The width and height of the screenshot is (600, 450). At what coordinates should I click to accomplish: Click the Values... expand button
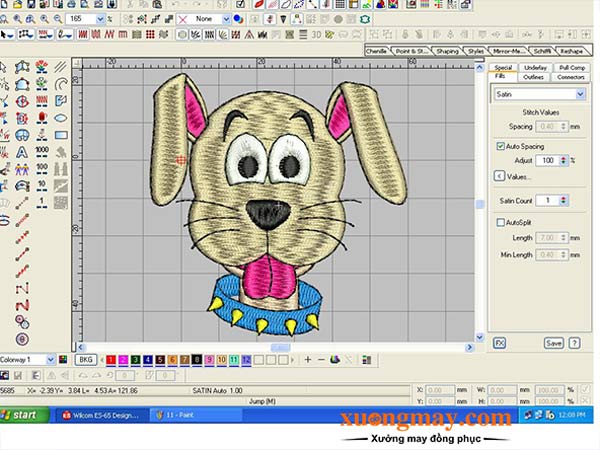coord(499,176)
